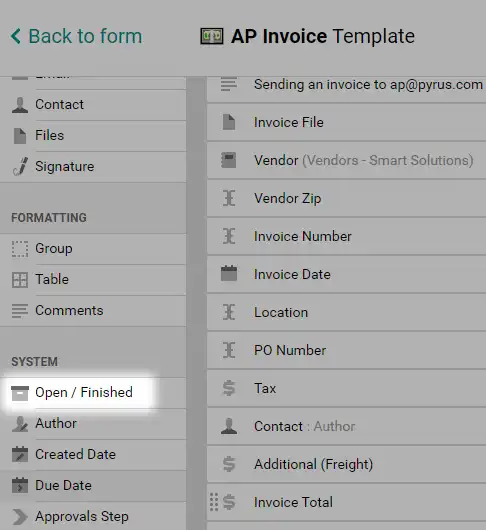Select the Vendor Zip text field
This screenshot has height=530, width=486.
(x=346, y=198)
